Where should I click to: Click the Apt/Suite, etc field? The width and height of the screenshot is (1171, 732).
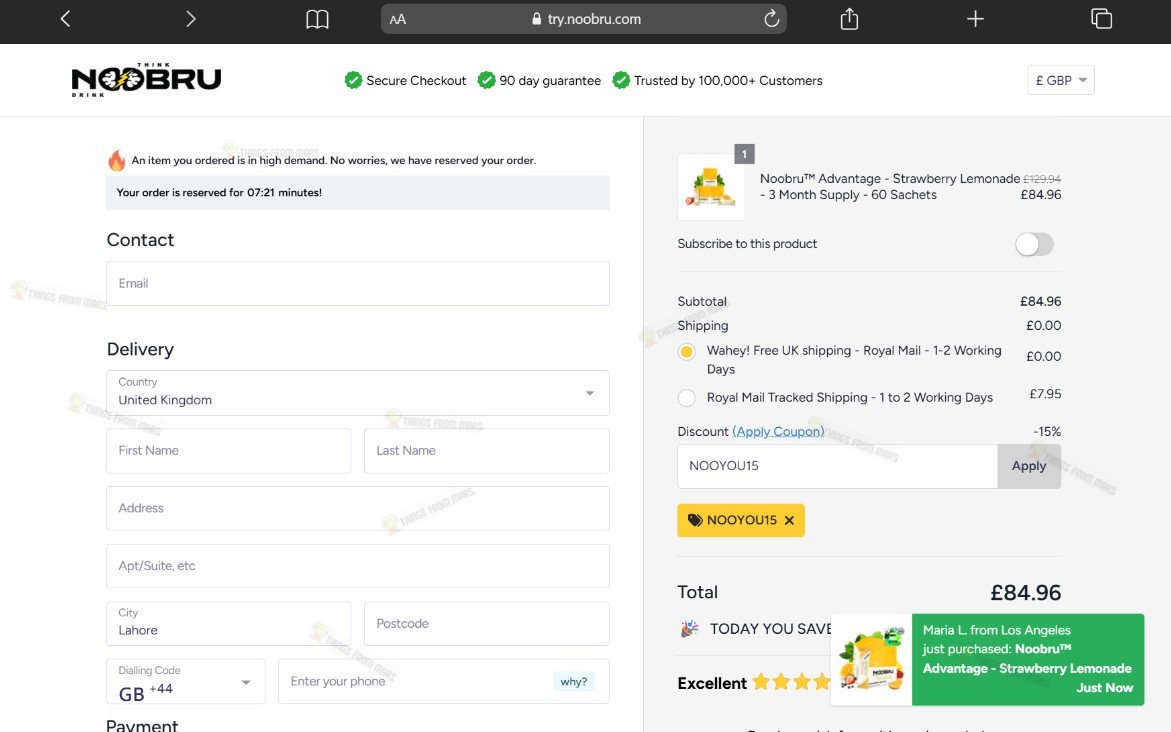358,565
